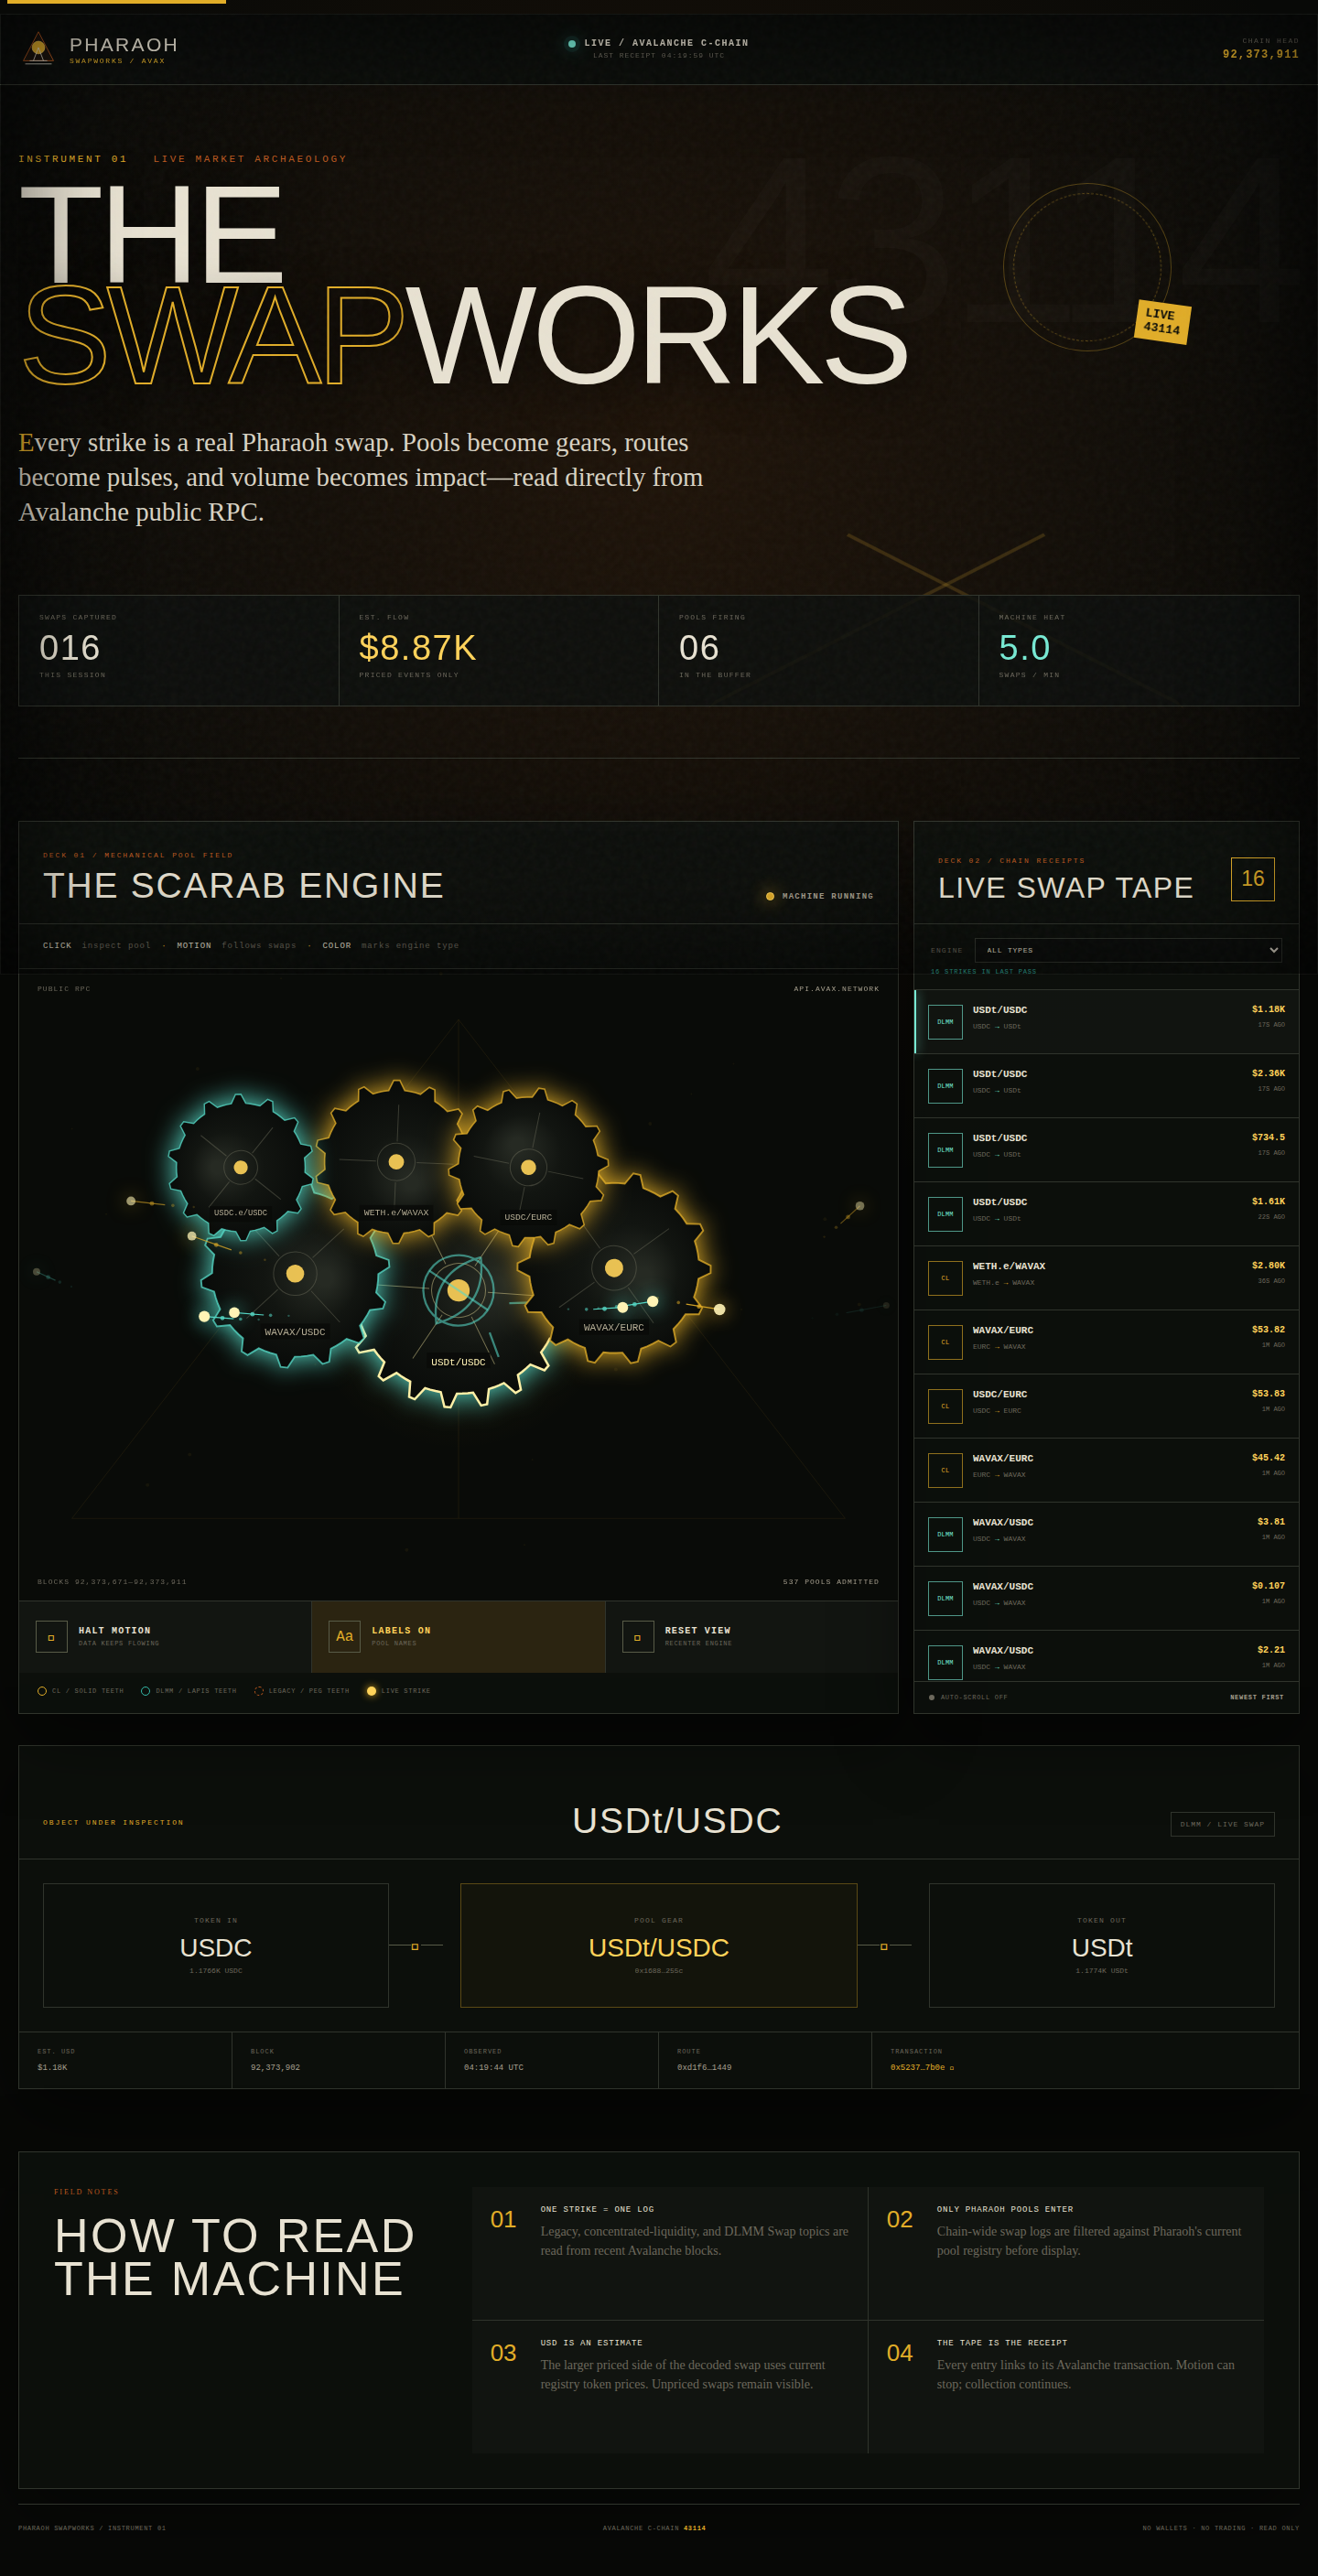This screenshot has height=2576, width=1318.
Task: Select the WETH.e/WAVAX $2.80K tape row
Action: [1106, 1278]
